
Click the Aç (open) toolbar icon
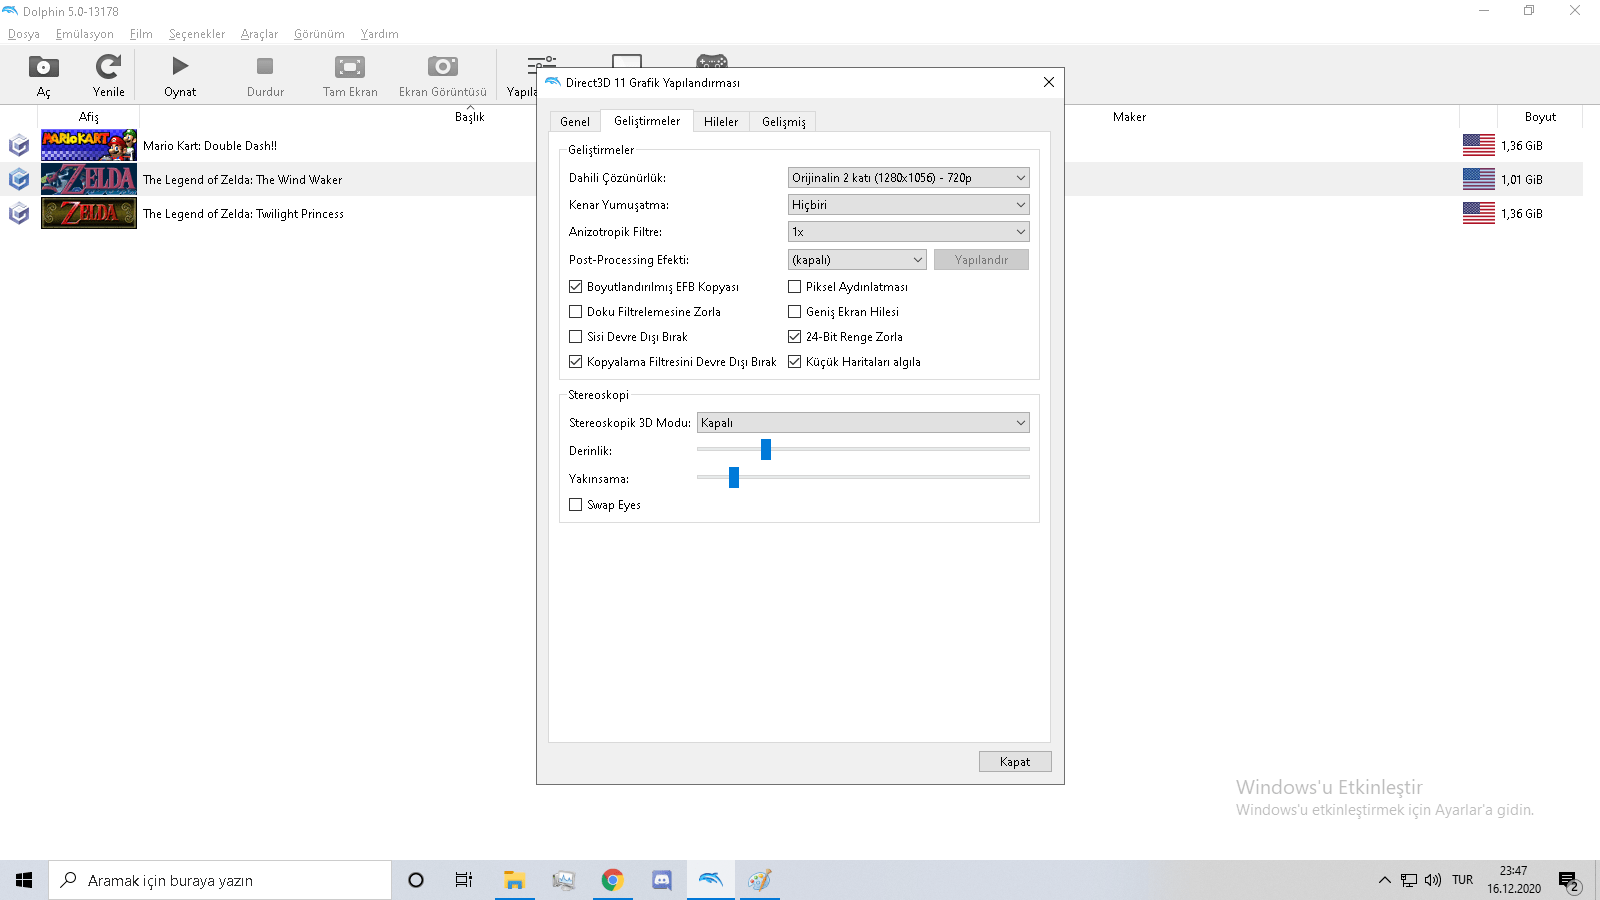43,67
